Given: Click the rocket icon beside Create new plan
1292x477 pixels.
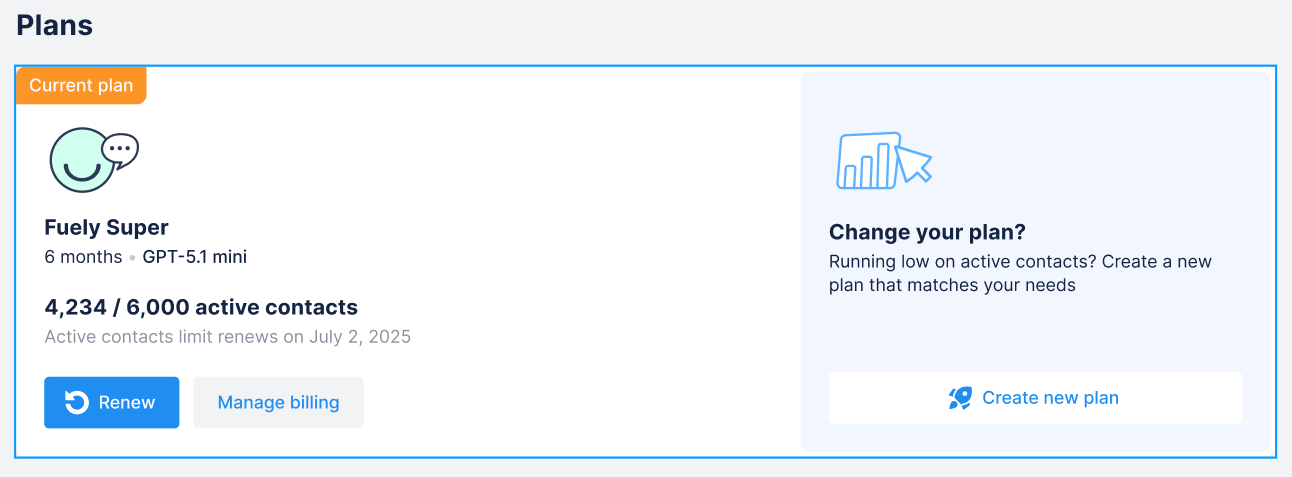Looking at the screenshot, I should coord(960,398).
